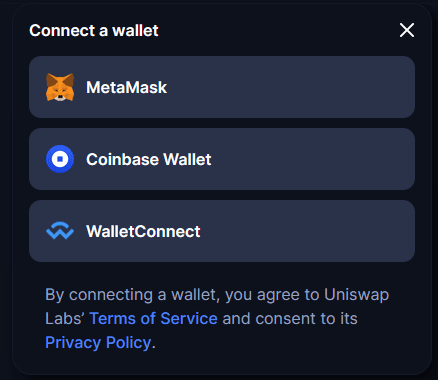Screen dimensions: 438x380
Task: Select the WalletConnect connection option
Action: [x=222, y=231]
